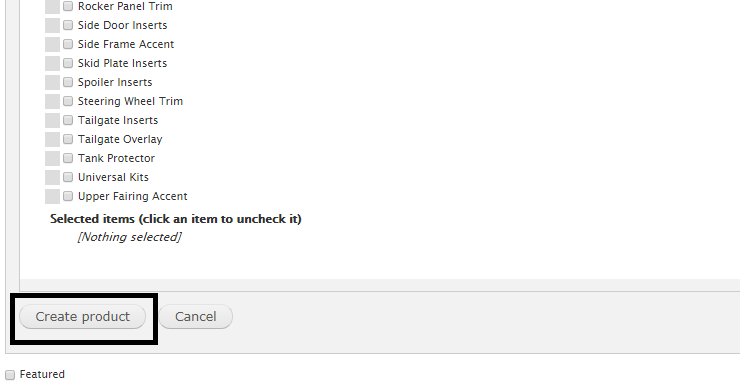This screenshot has width=740, height=385.
Task: Click the Cancel button
Action: (196, 317)
